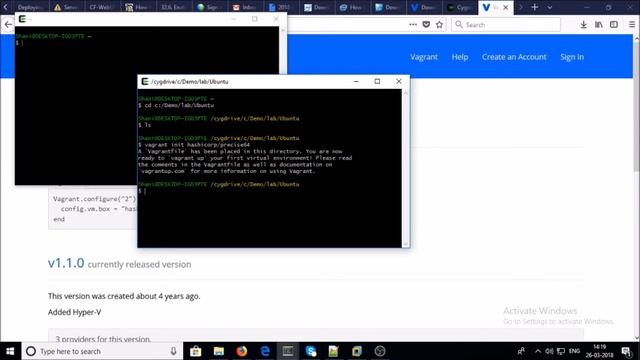The image size is (640, 360).
Task: Show hidden system tray icons chevron
Action: point(538,351)
